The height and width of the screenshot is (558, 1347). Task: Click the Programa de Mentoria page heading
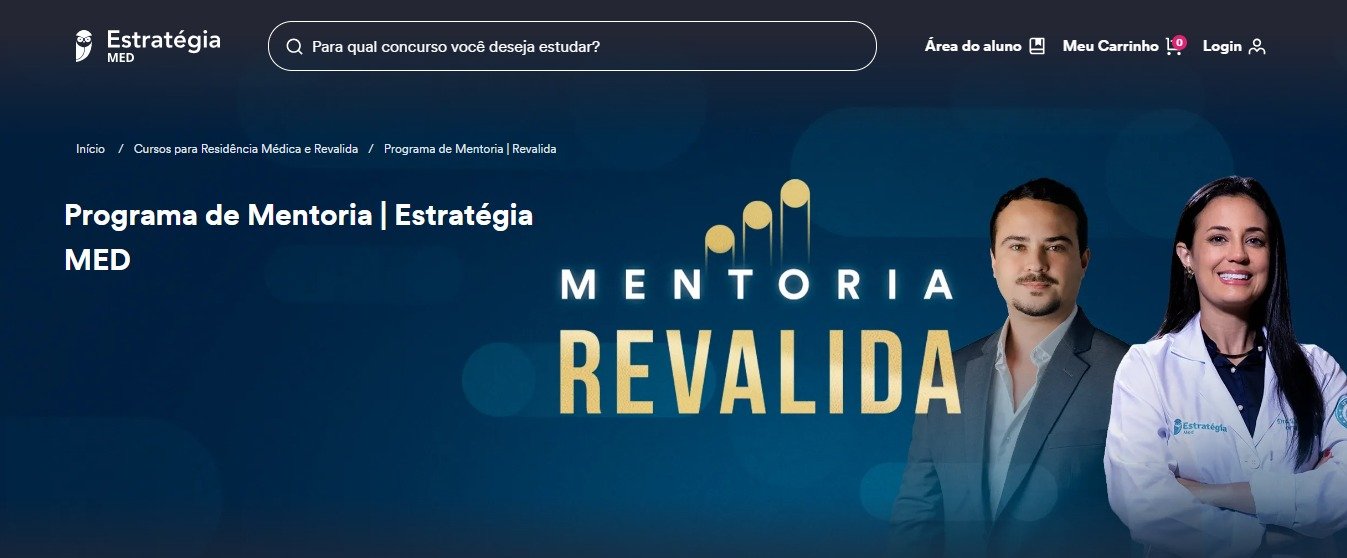coord(298,237)
